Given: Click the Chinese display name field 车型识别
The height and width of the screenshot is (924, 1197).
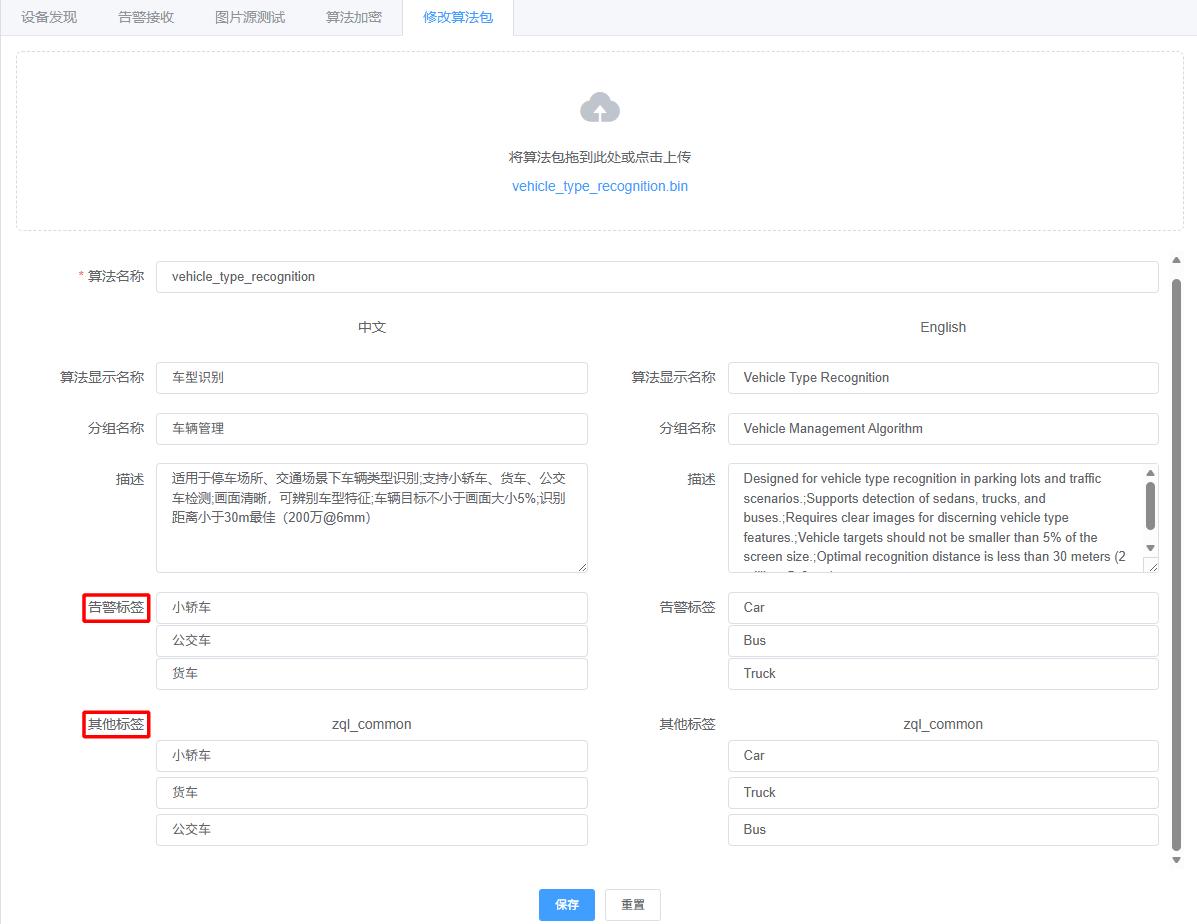Looking at the screenshot, I should (x=371, y=378).
